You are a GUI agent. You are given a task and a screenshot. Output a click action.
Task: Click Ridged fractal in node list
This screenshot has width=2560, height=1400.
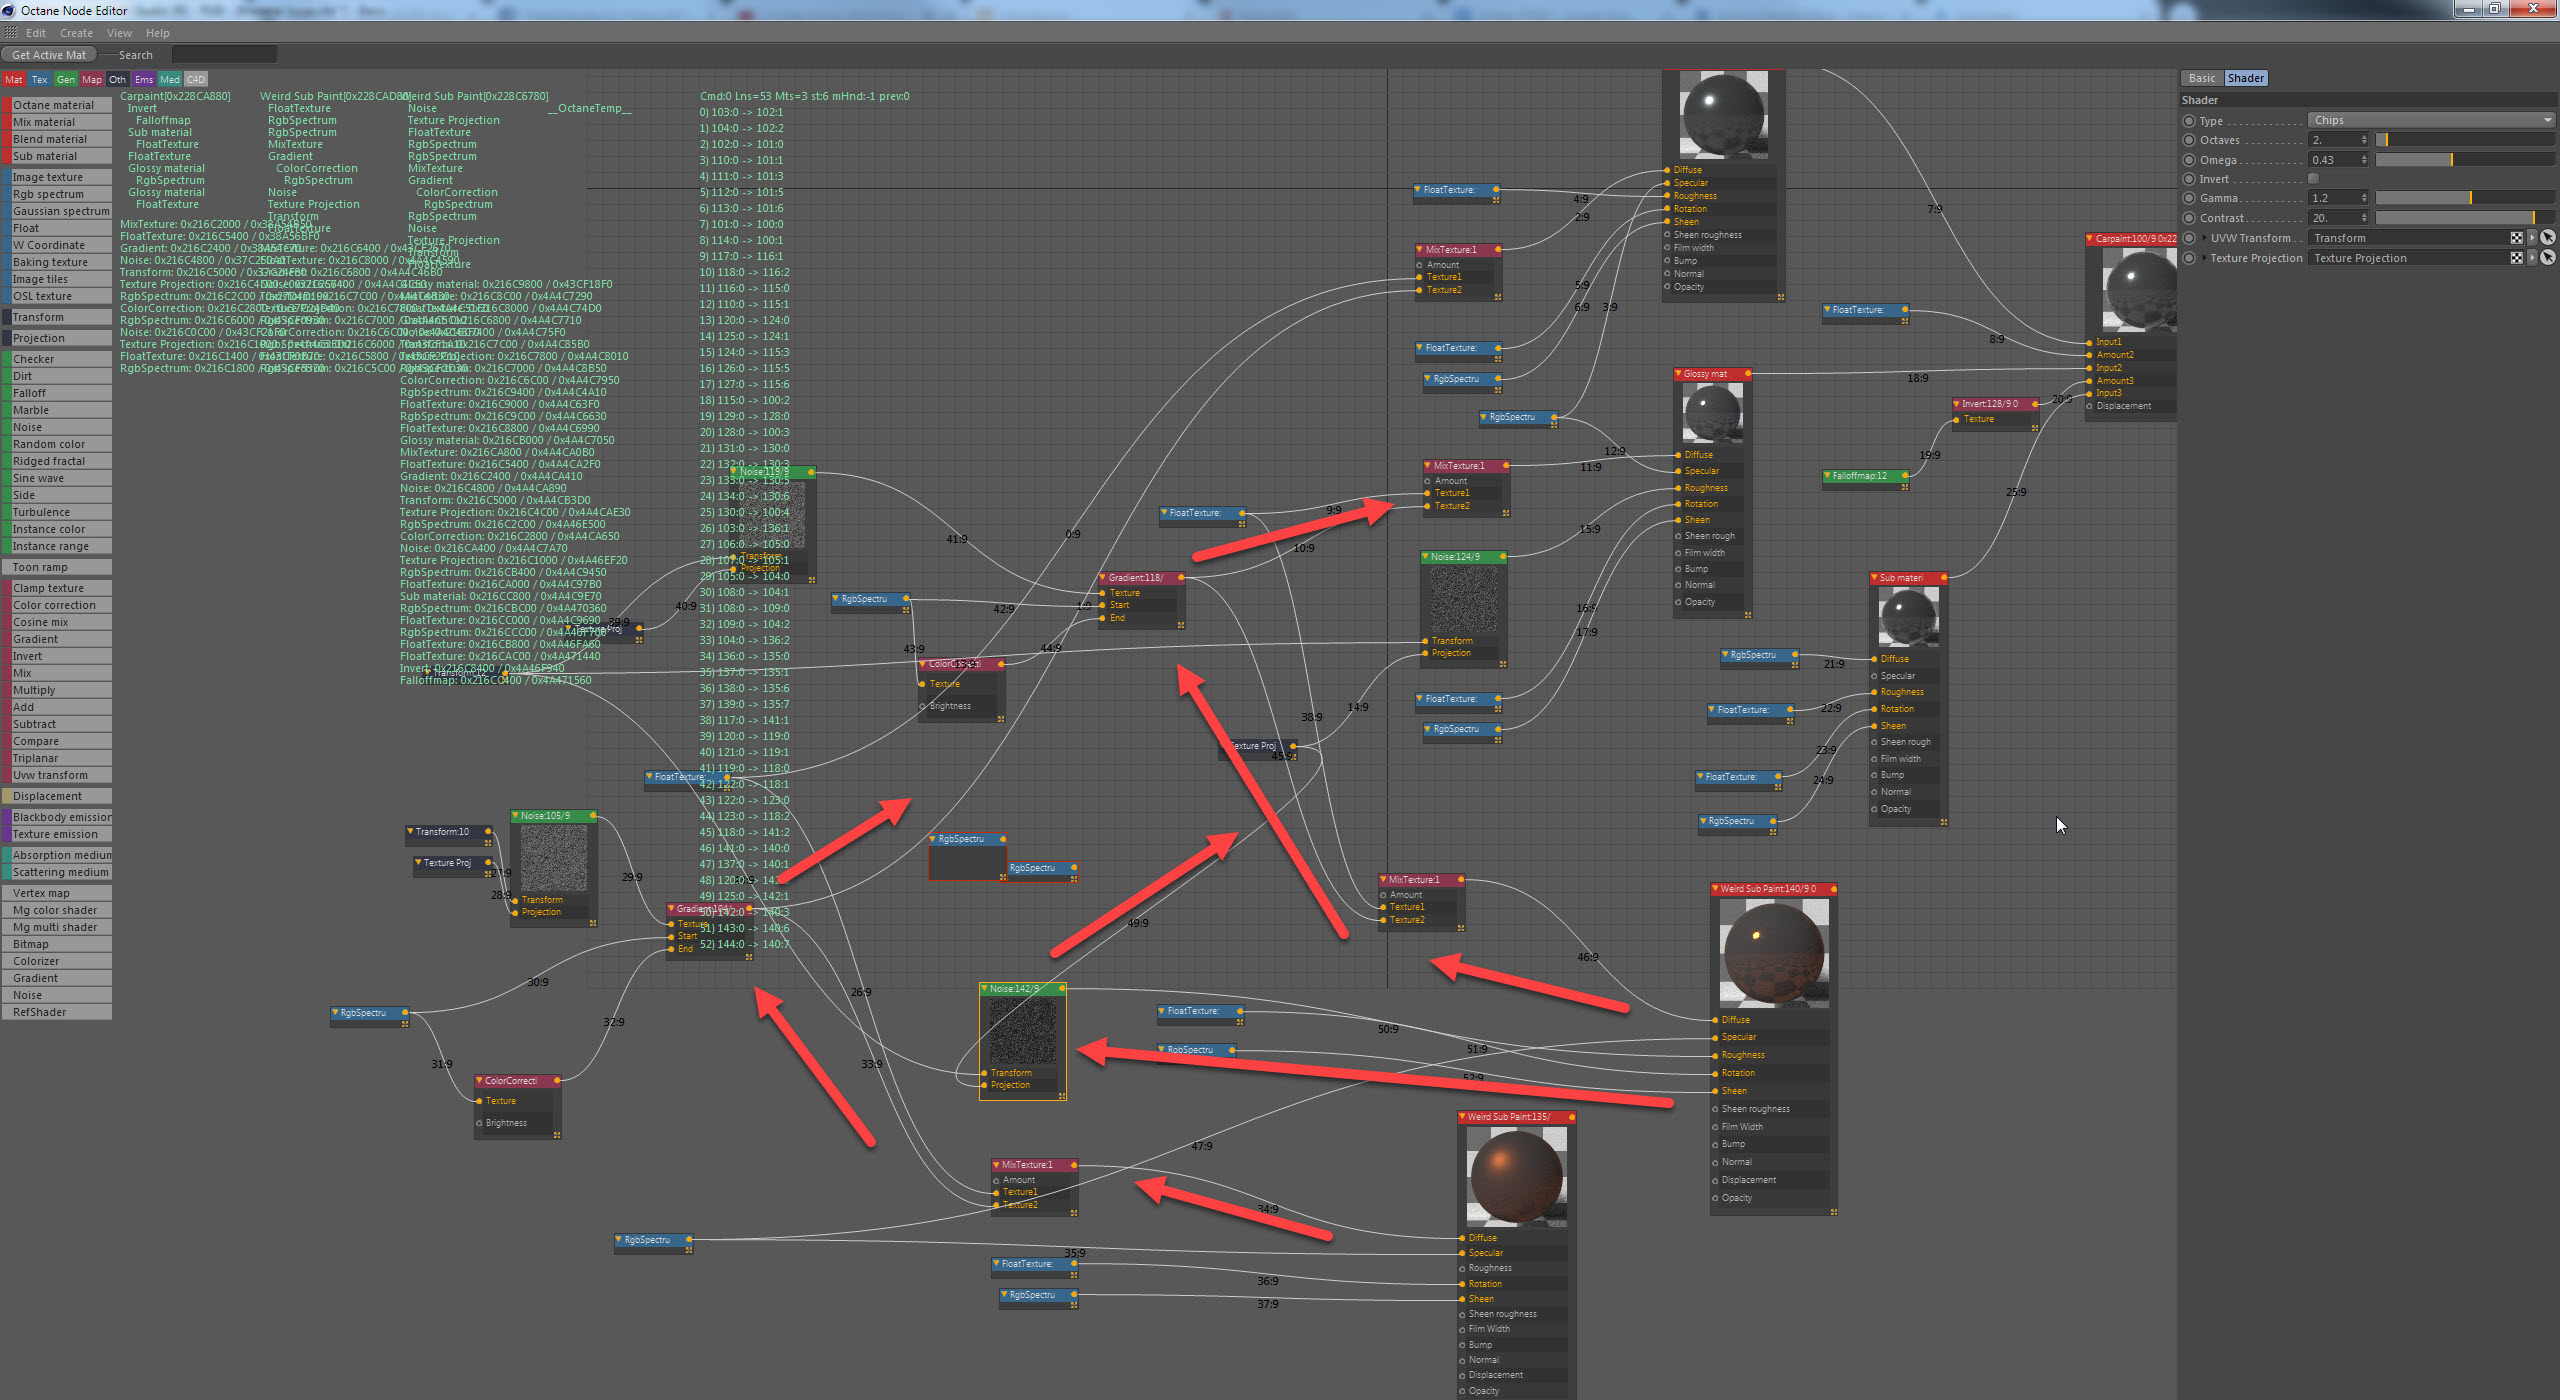[x=49, y=461]
